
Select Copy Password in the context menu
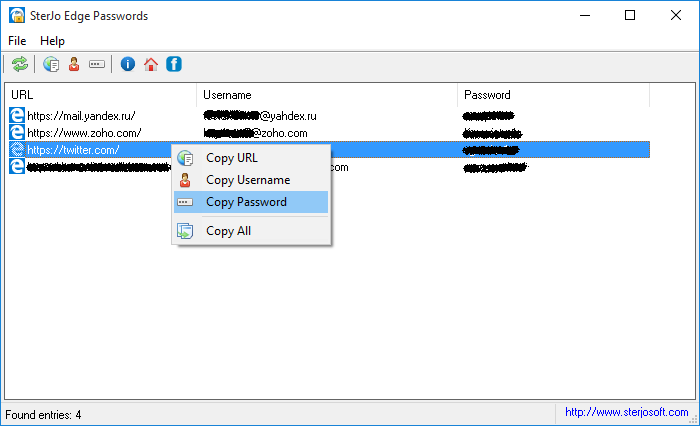[246, 202]
